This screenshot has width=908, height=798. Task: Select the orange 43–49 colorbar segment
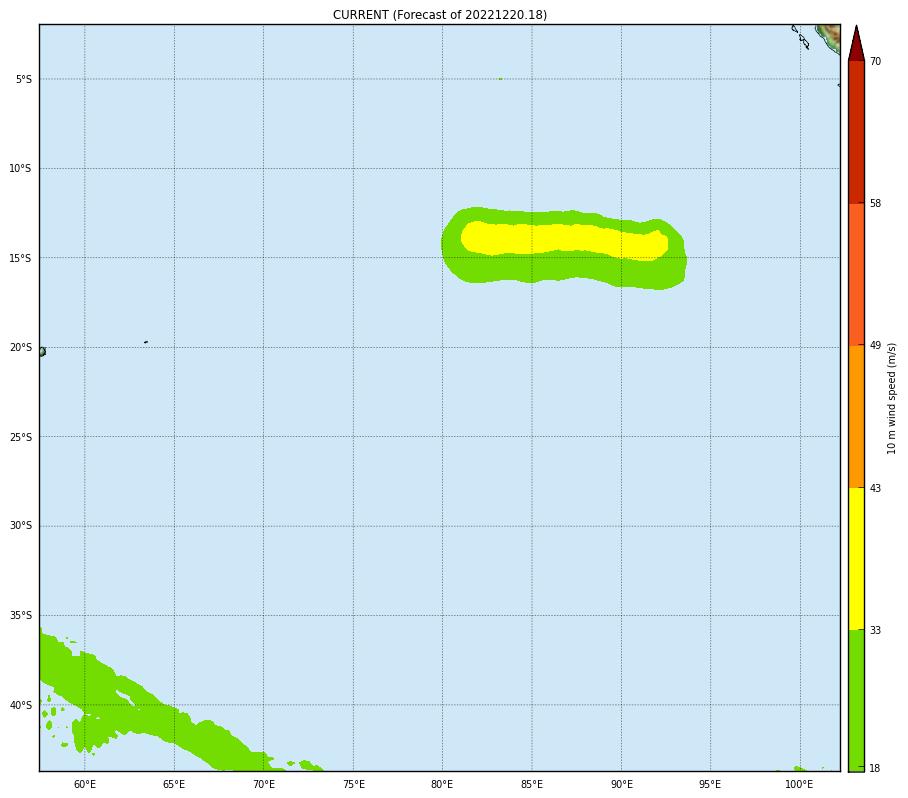tap(856, 416)
